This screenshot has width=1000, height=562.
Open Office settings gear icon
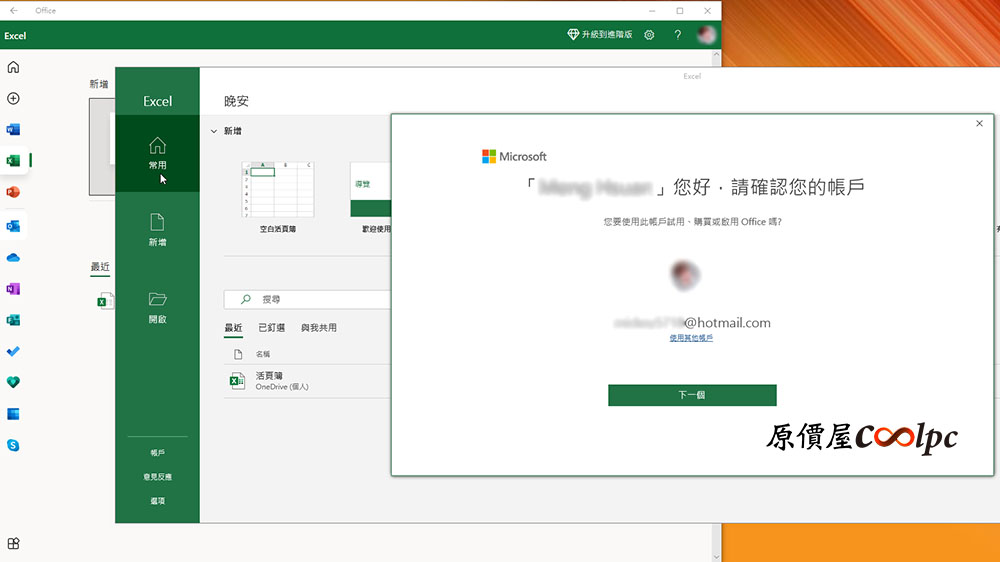click(x=649, y=35)
